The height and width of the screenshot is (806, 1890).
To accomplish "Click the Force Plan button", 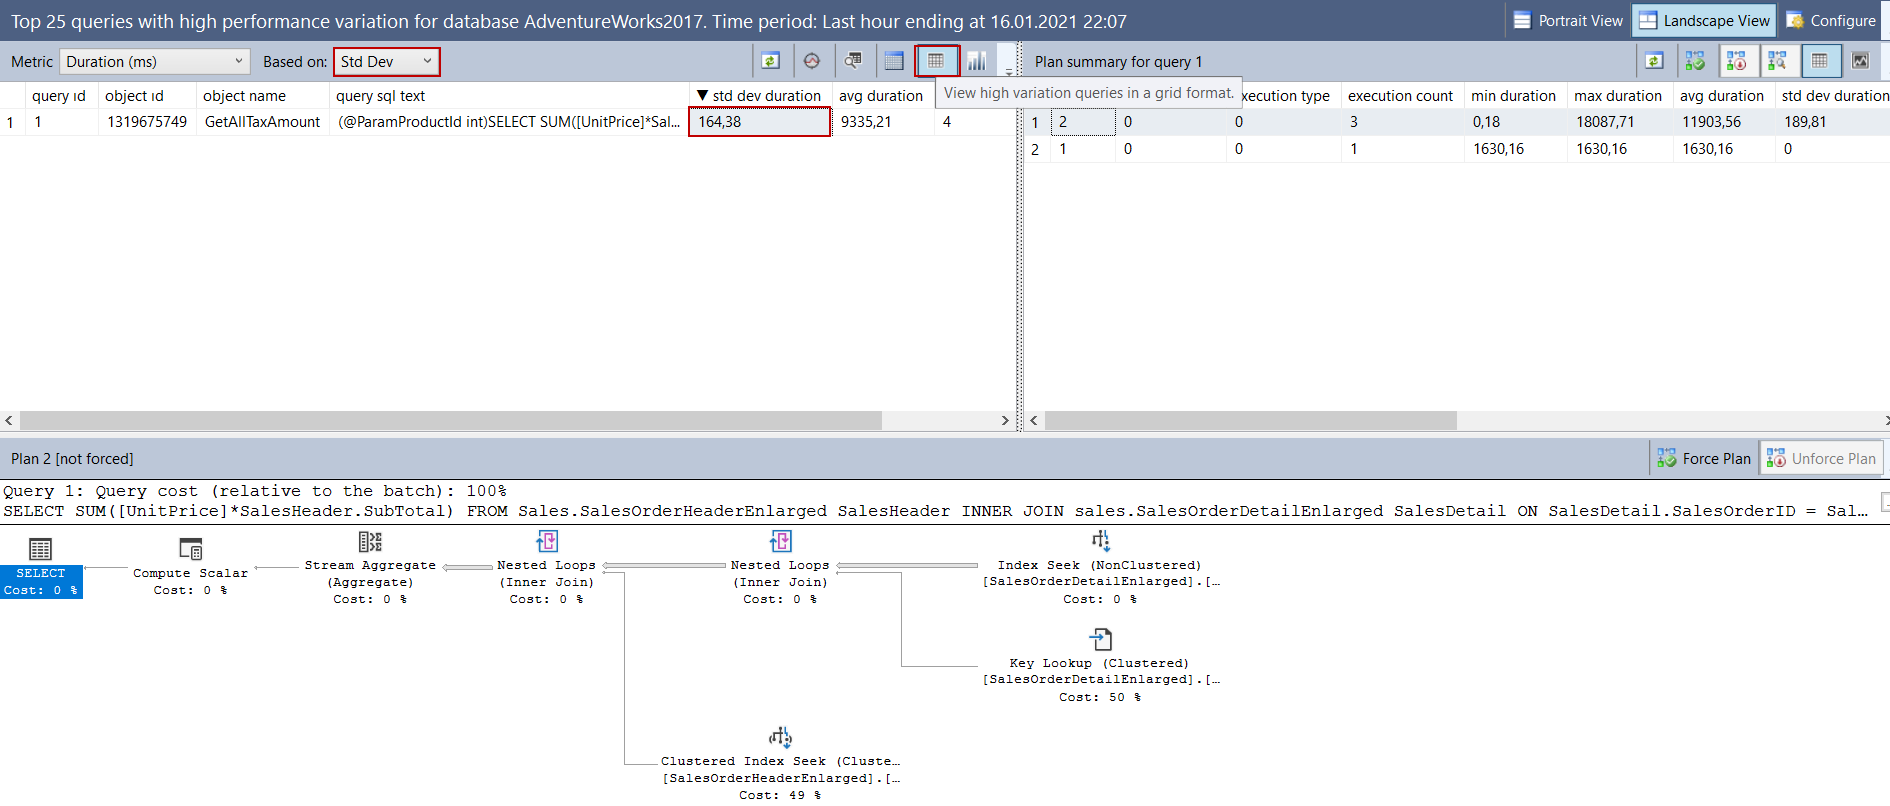I will pos(1704,458).
